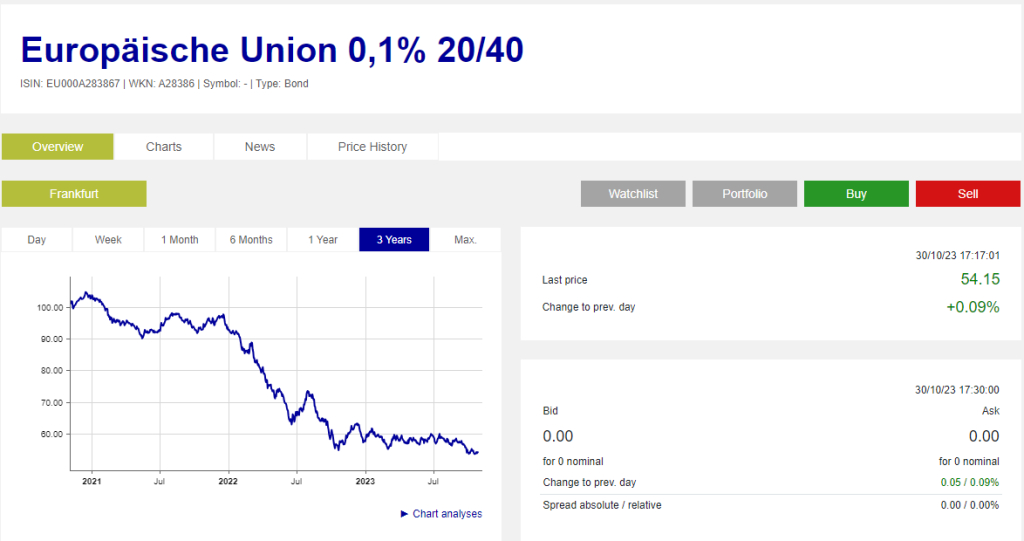Click the arrow icon beside Chart analyses
The width and height of the screenshot is (1024, 541).
point(404,514)
